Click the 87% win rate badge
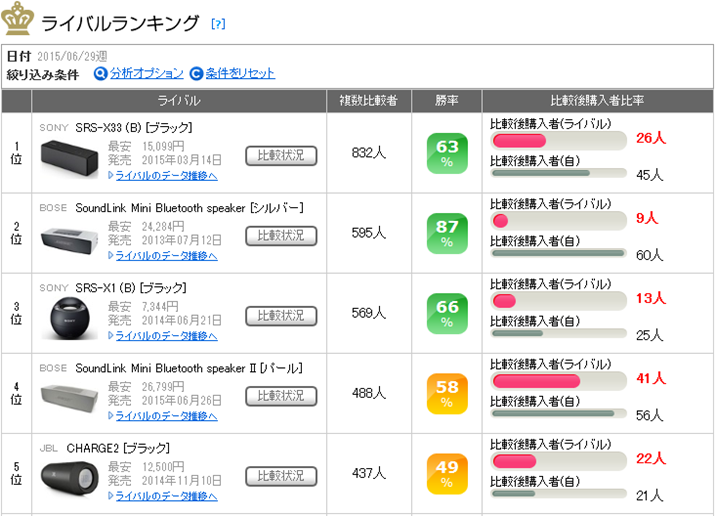 coord(446,233)
